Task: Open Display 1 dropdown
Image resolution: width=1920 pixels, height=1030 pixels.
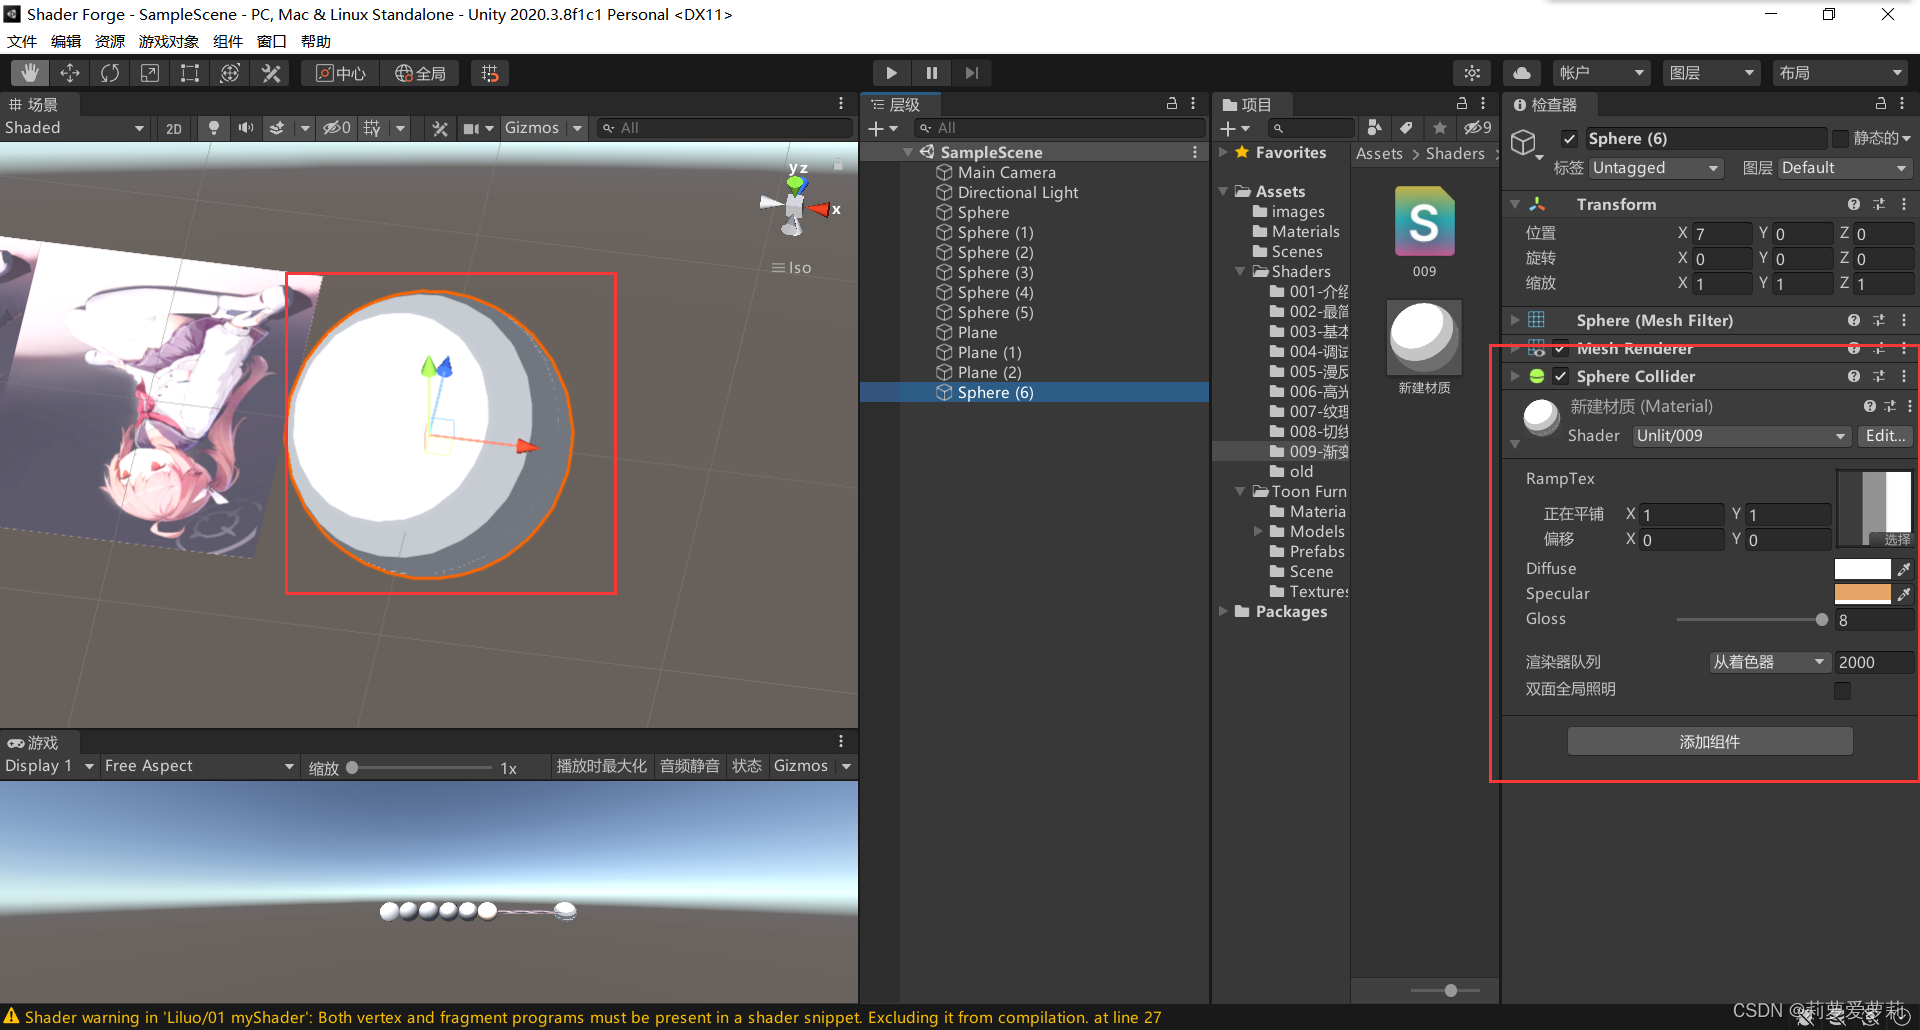Action: (x=49, y=766)
